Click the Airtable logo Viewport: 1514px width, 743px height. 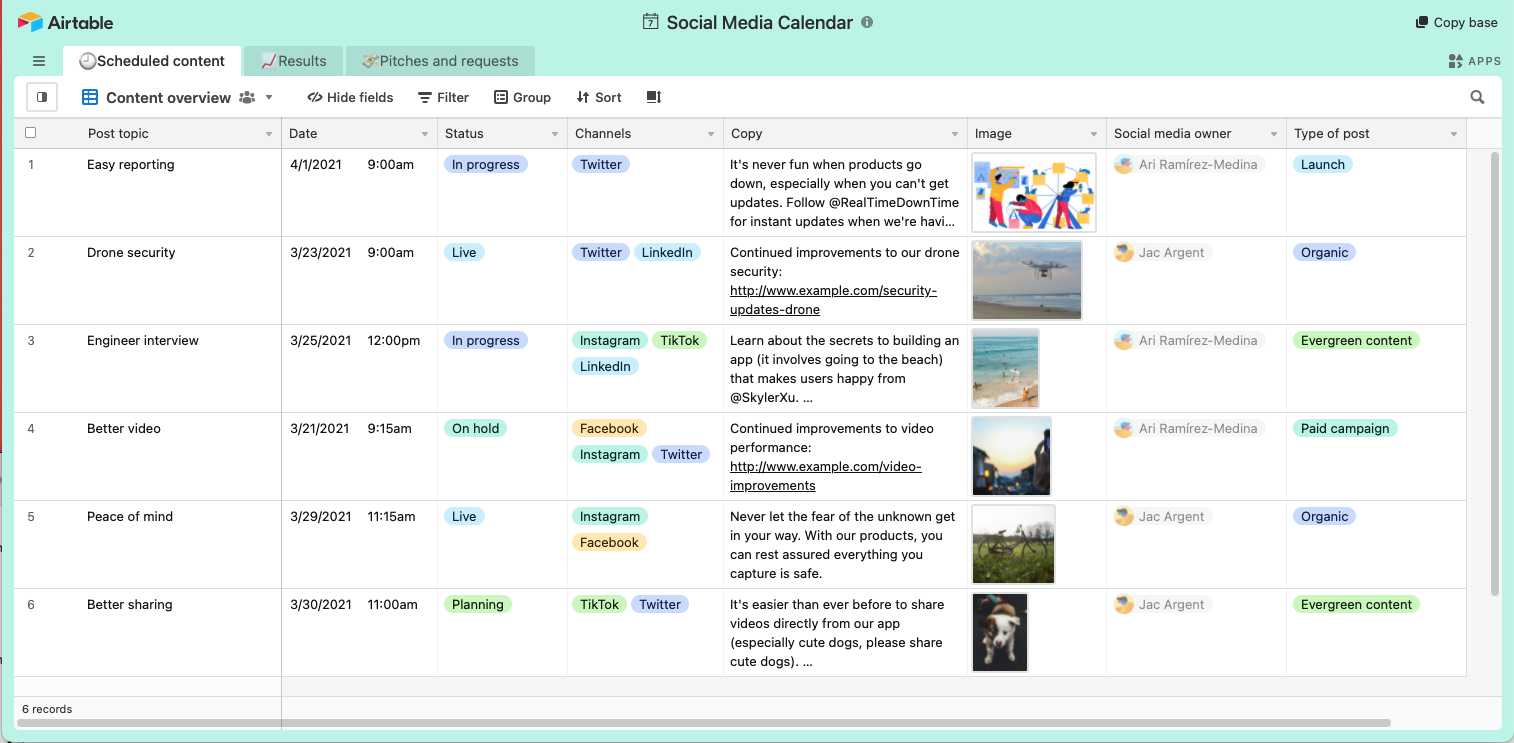tap(65, 22)
